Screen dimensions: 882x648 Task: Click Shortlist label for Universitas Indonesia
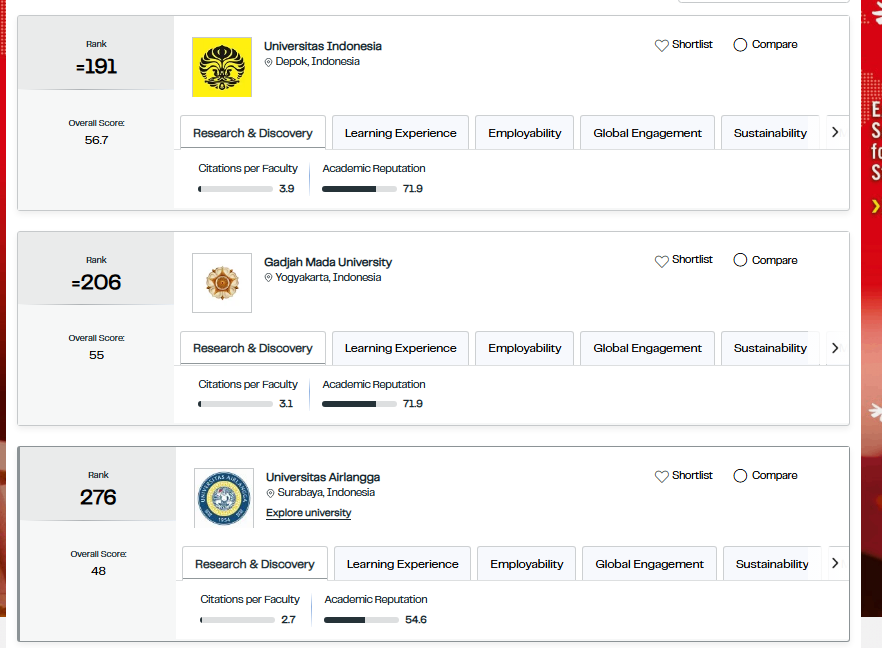pos(692,44)
